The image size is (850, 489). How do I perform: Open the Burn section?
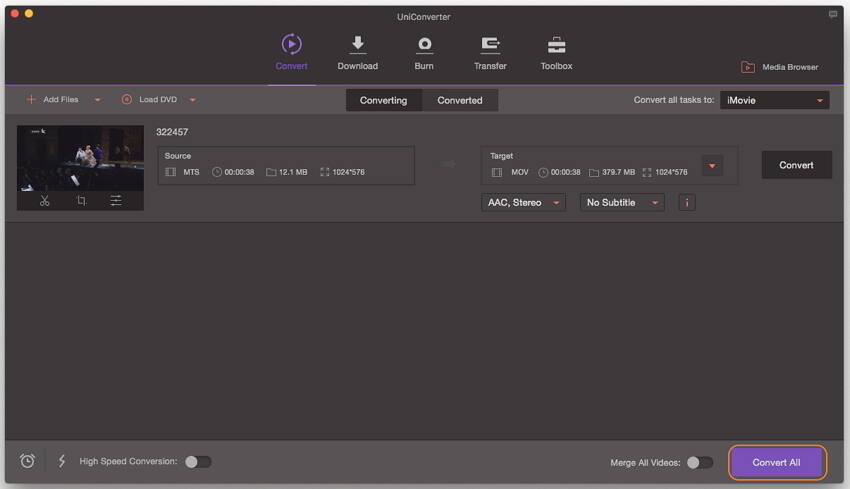tap(424, 53)
